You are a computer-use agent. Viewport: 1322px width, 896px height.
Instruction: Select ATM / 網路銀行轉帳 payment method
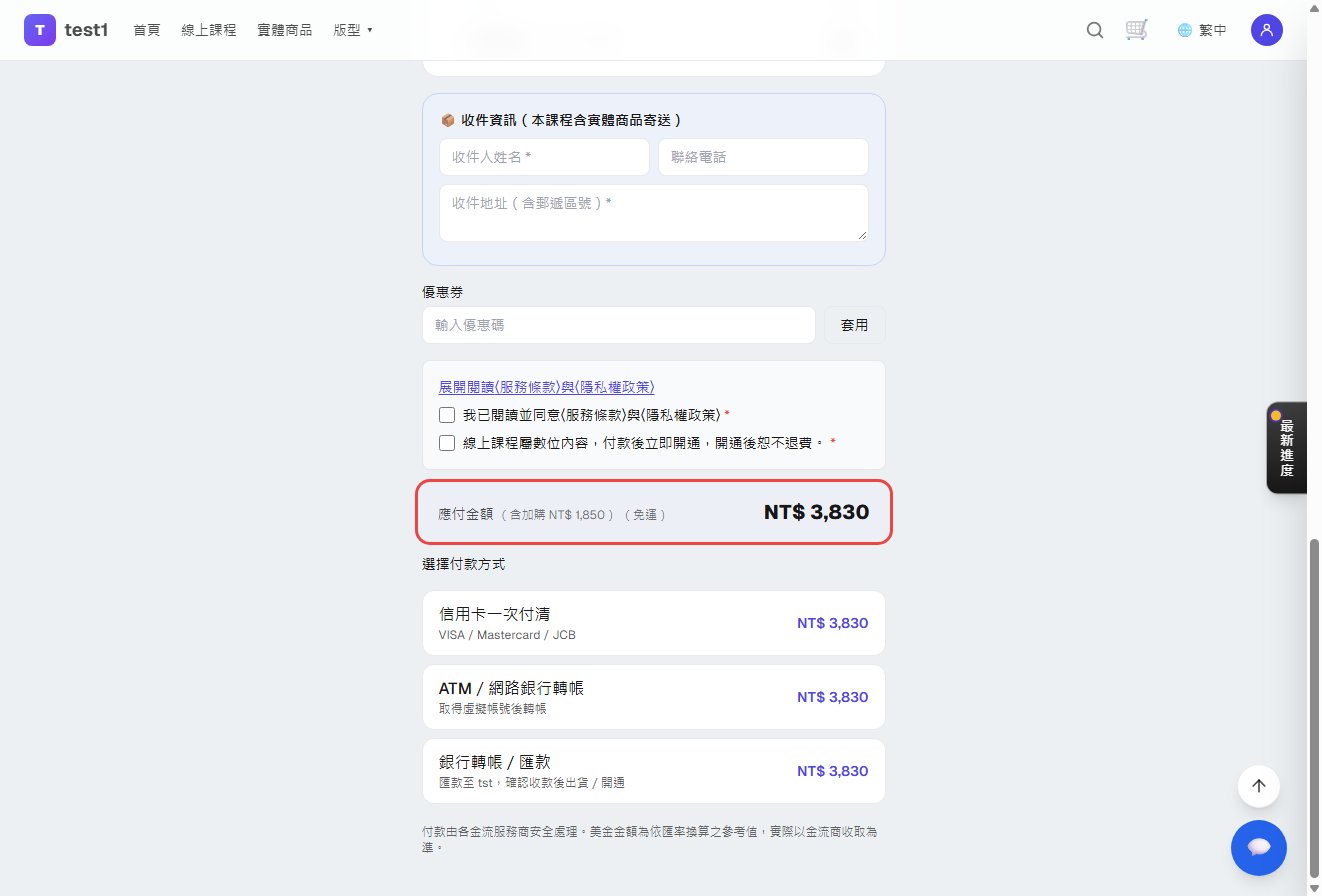(x=654, y=697)
